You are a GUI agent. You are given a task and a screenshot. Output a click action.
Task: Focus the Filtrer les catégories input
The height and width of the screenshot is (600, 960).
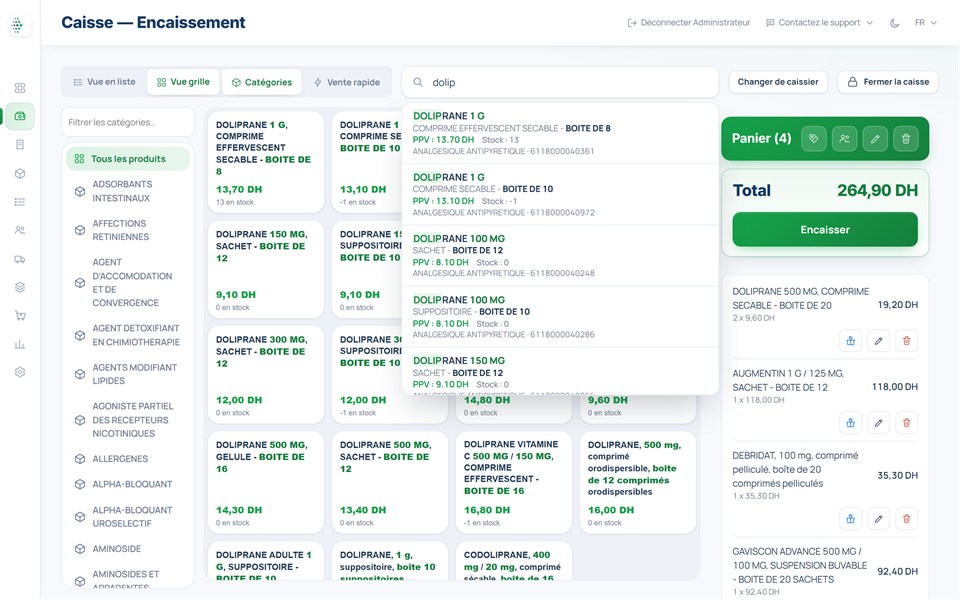(x=128, y=122)
